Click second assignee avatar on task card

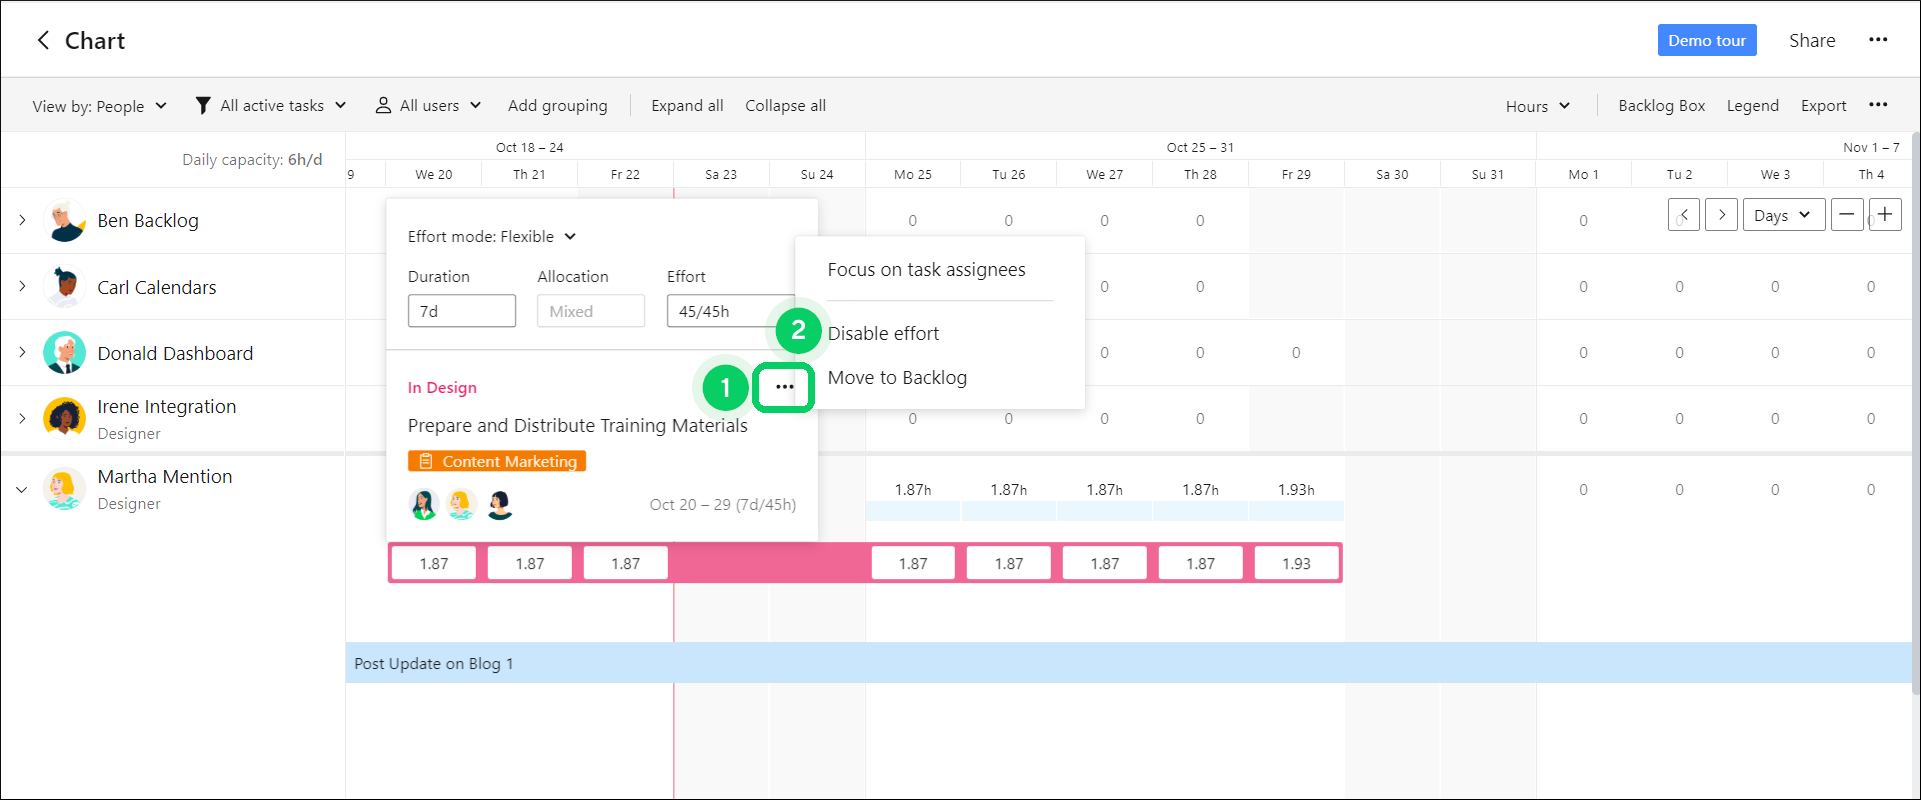[461, 504]
